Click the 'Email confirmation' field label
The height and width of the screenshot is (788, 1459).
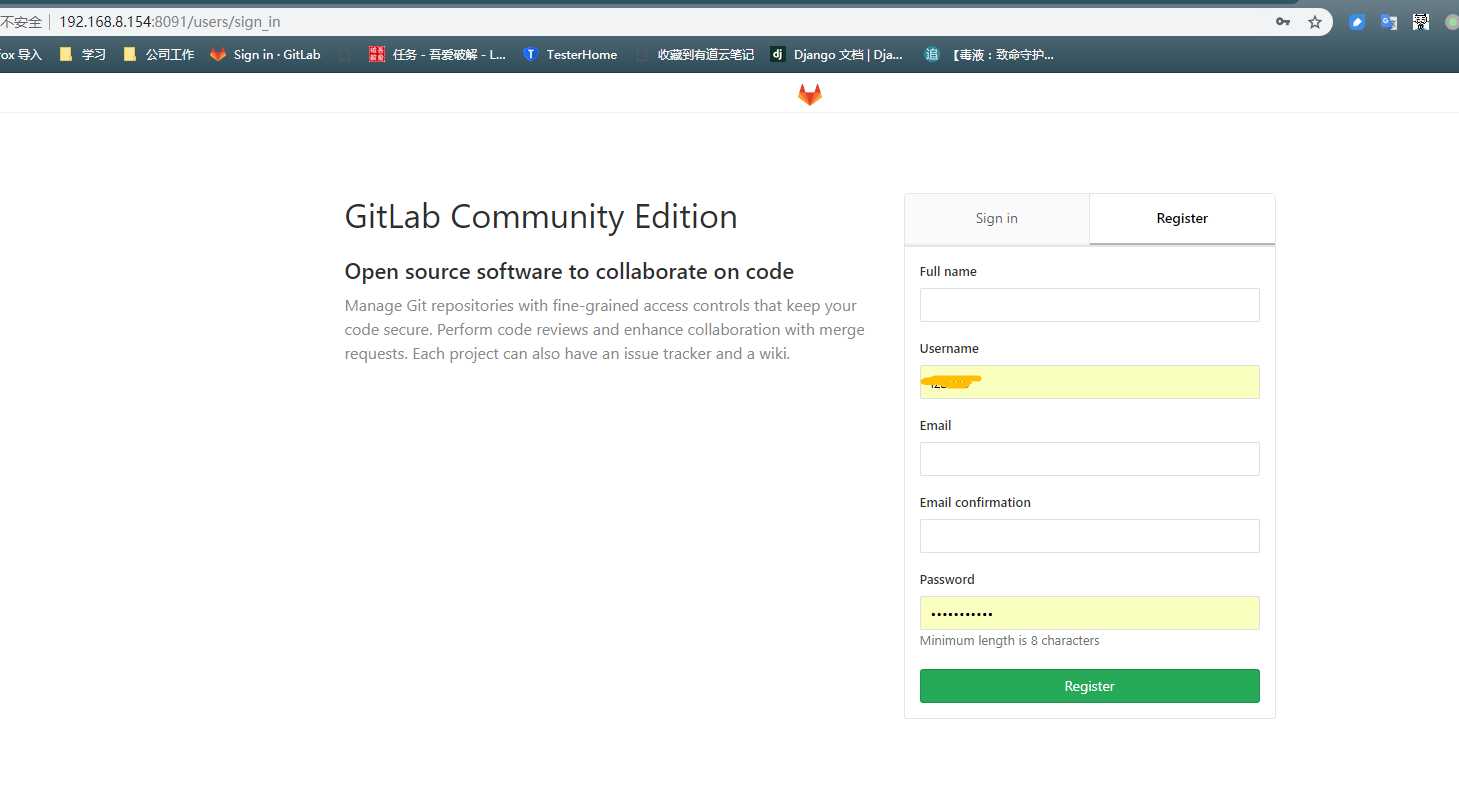point(975,503)
